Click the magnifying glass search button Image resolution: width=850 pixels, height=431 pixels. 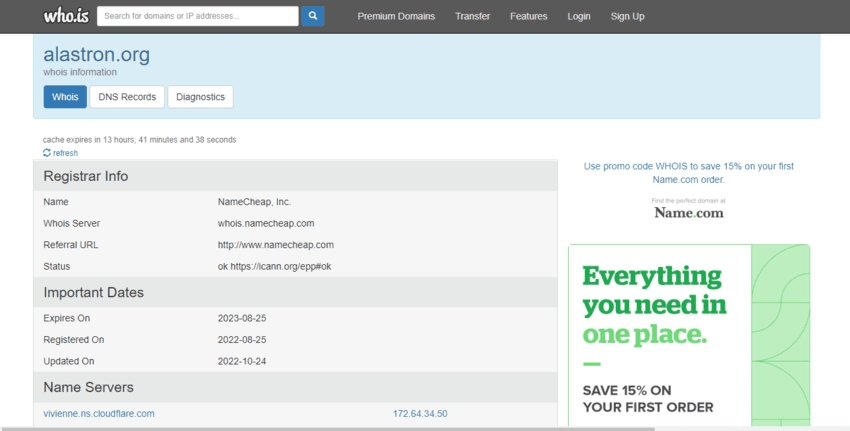click(x=313, y=16)
